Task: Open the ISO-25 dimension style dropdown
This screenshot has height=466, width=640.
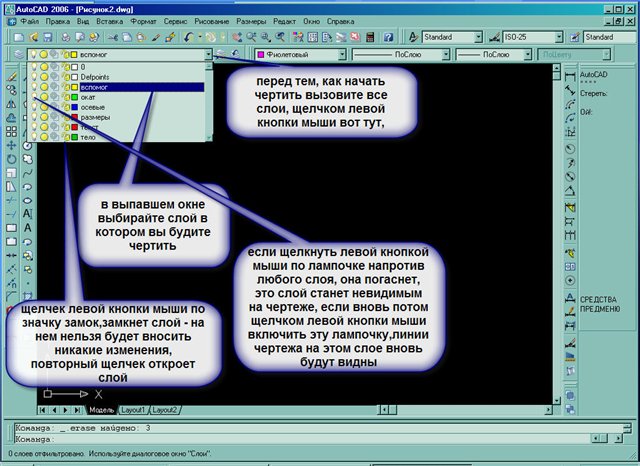Action: (x=559, y=37)
